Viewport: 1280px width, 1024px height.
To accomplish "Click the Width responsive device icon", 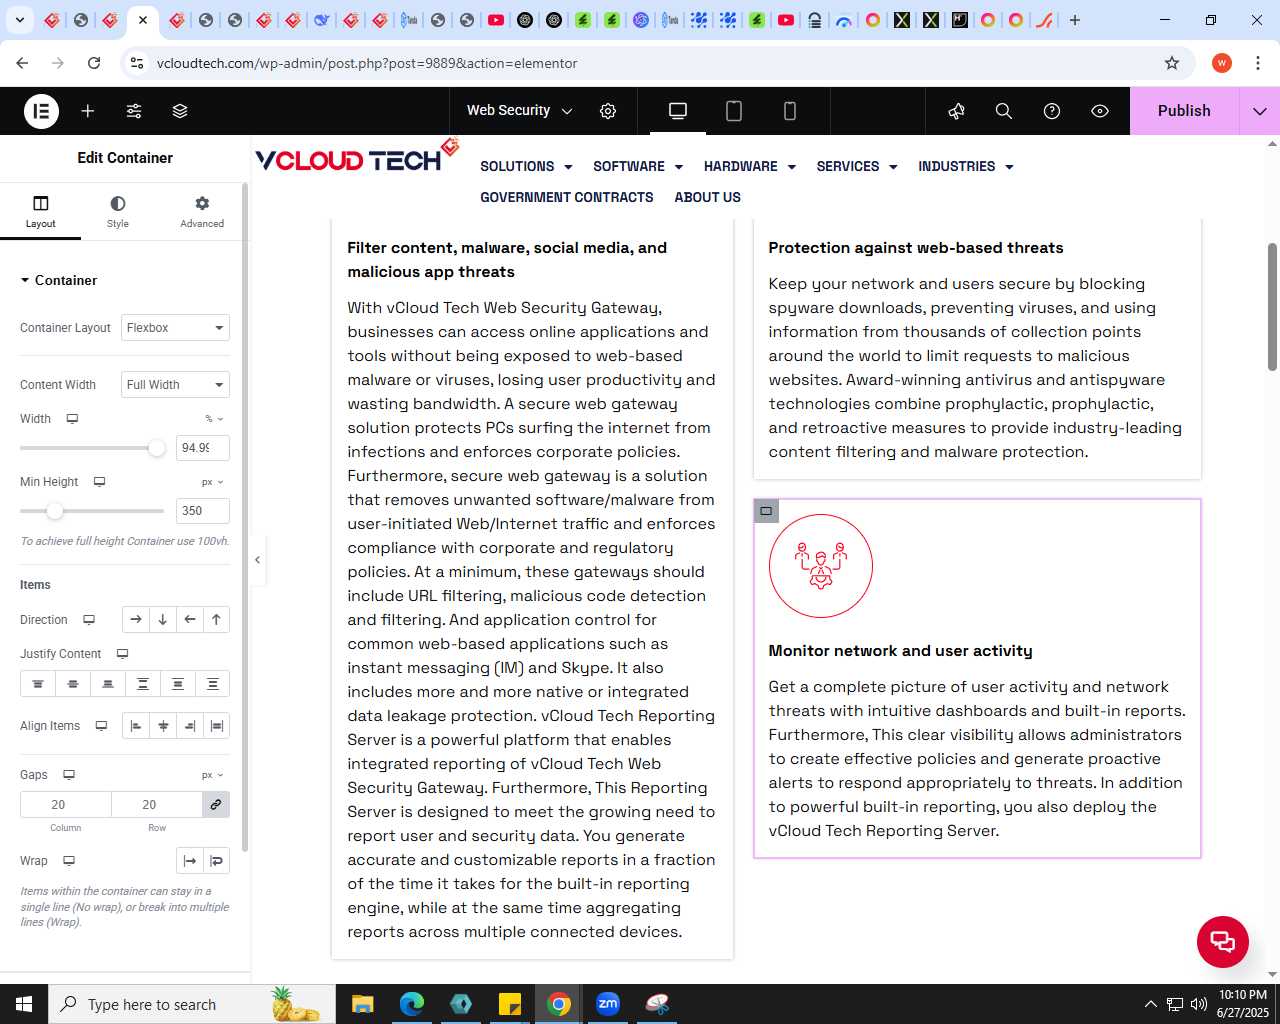I will pyautogui.click(x=72, y=419).
